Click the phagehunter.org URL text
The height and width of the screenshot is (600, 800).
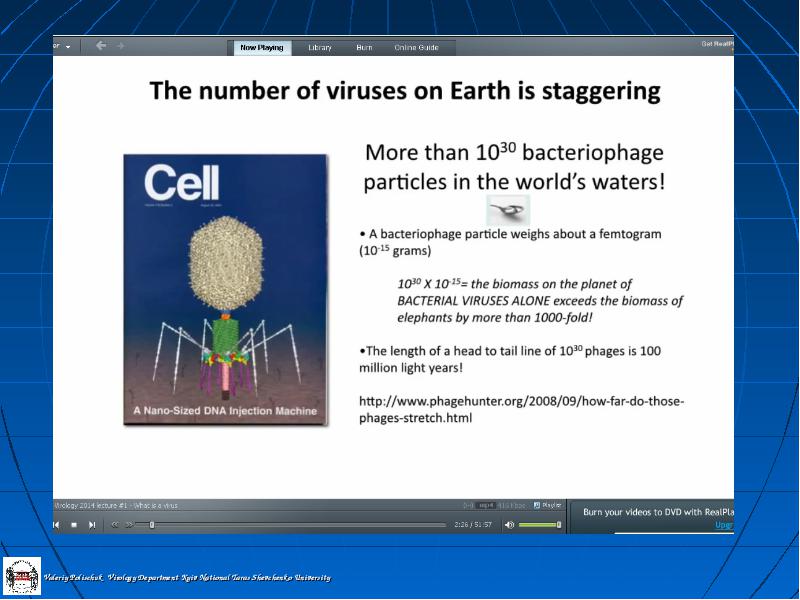(x=521, y=409)
